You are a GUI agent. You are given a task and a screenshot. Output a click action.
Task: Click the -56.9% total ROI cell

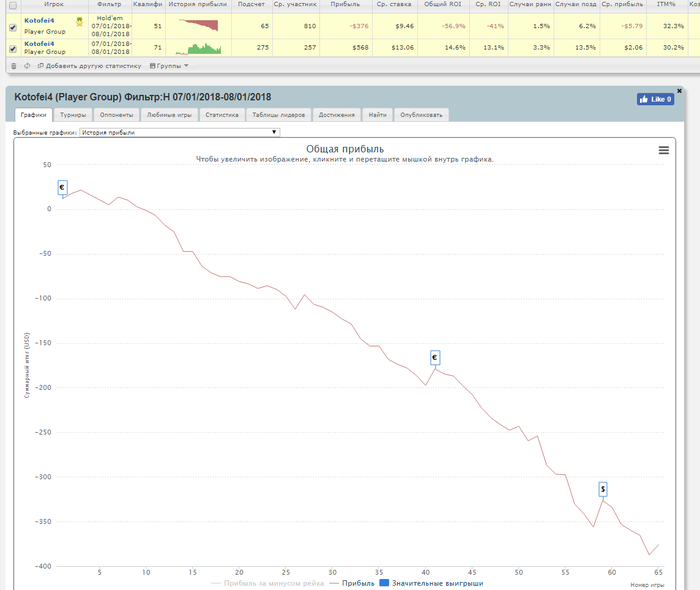[454, 26]
